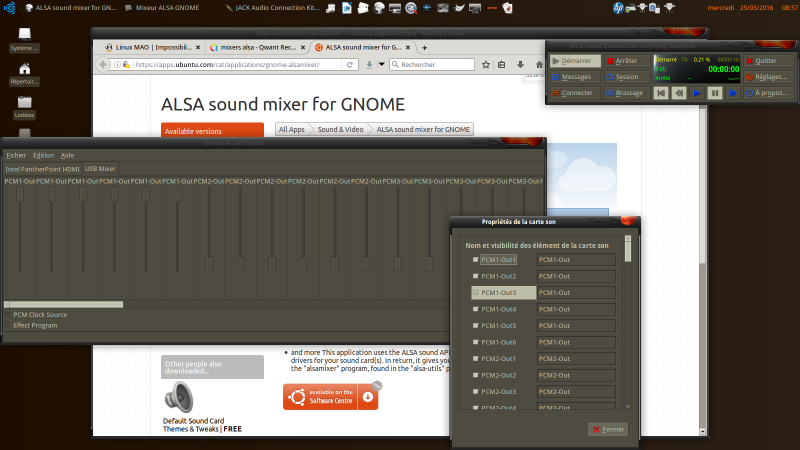Pause the JACK transport

(715, 93)
